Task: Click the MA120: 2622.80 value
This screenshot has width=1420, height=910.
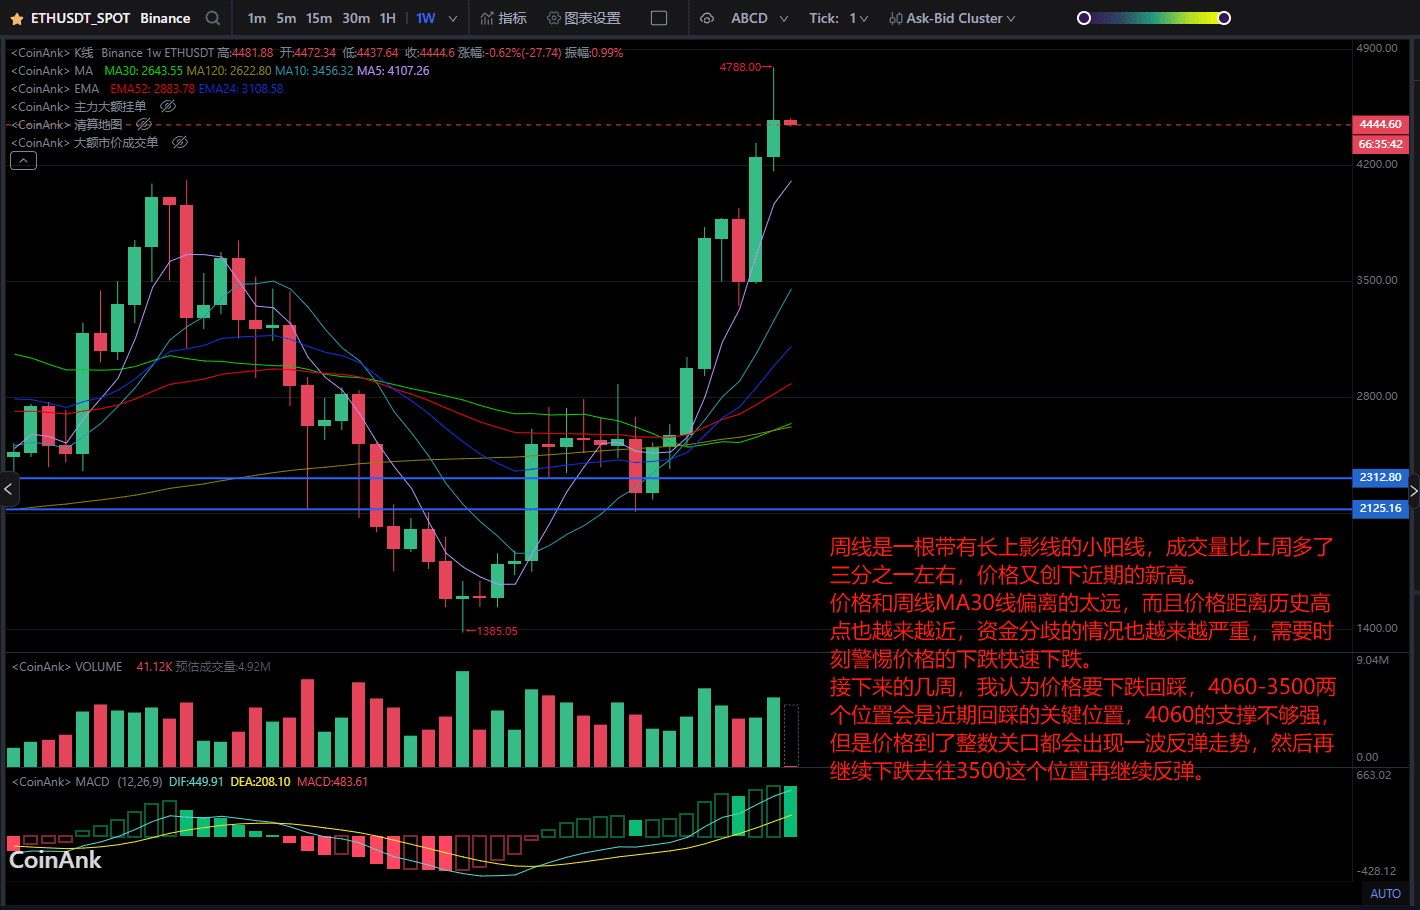Action: (x=228, y=70)
